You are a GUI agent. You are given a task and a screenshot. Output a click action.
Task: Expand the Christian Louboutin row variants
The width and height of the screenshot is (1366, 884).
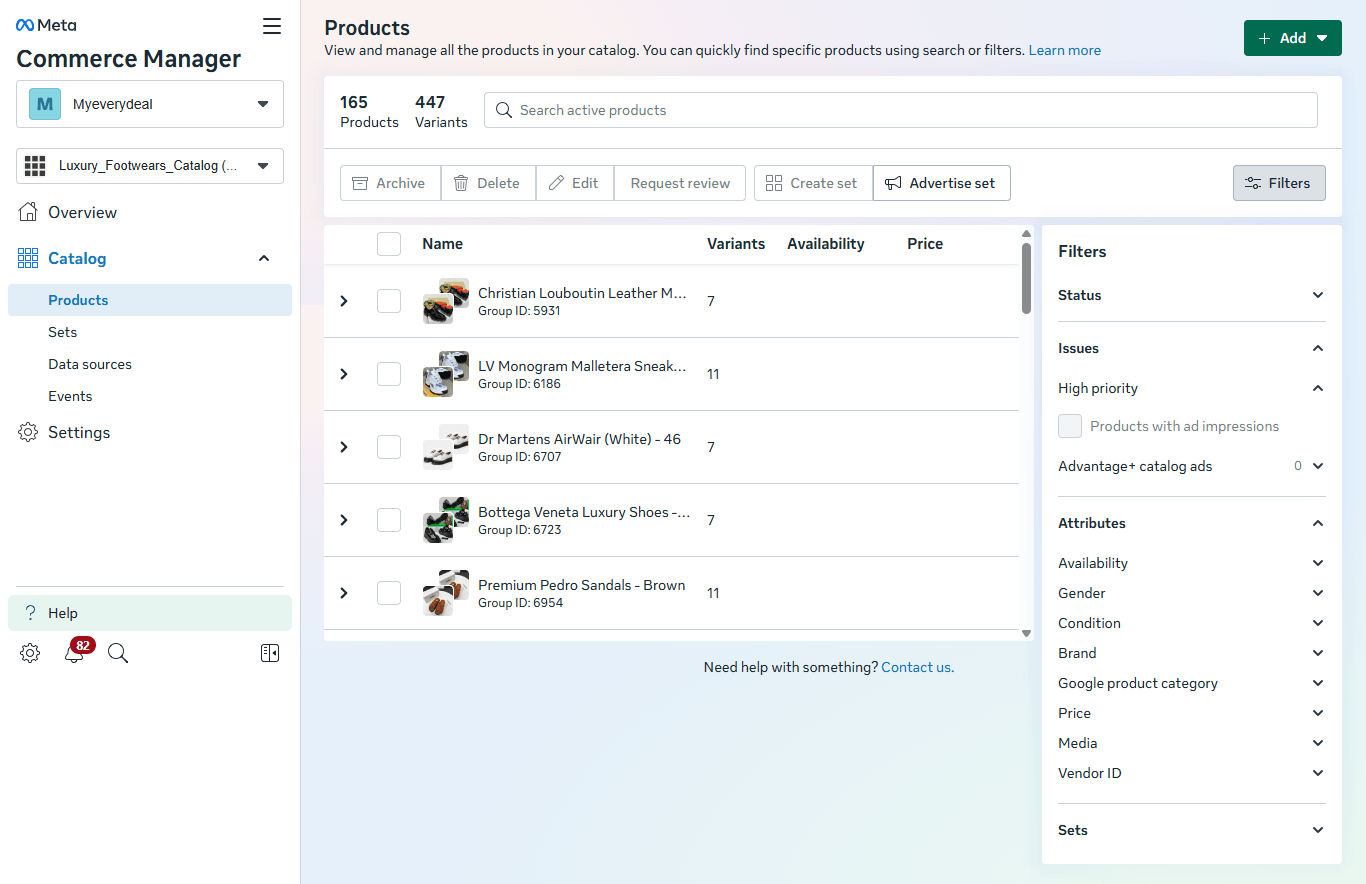[344, 301]
